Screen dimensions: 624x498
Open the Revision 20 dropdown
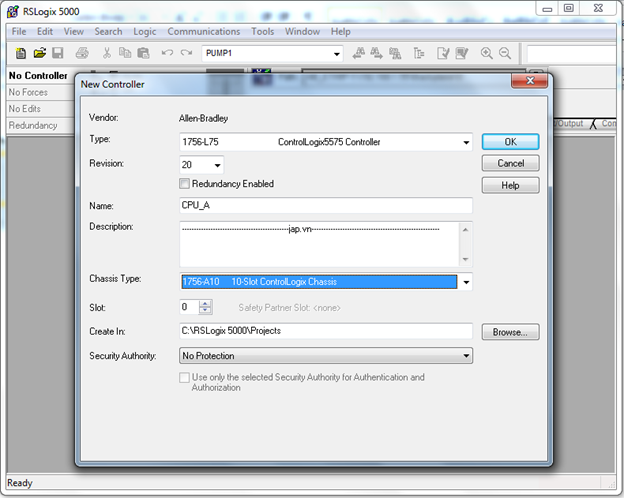tap(217, 165)
